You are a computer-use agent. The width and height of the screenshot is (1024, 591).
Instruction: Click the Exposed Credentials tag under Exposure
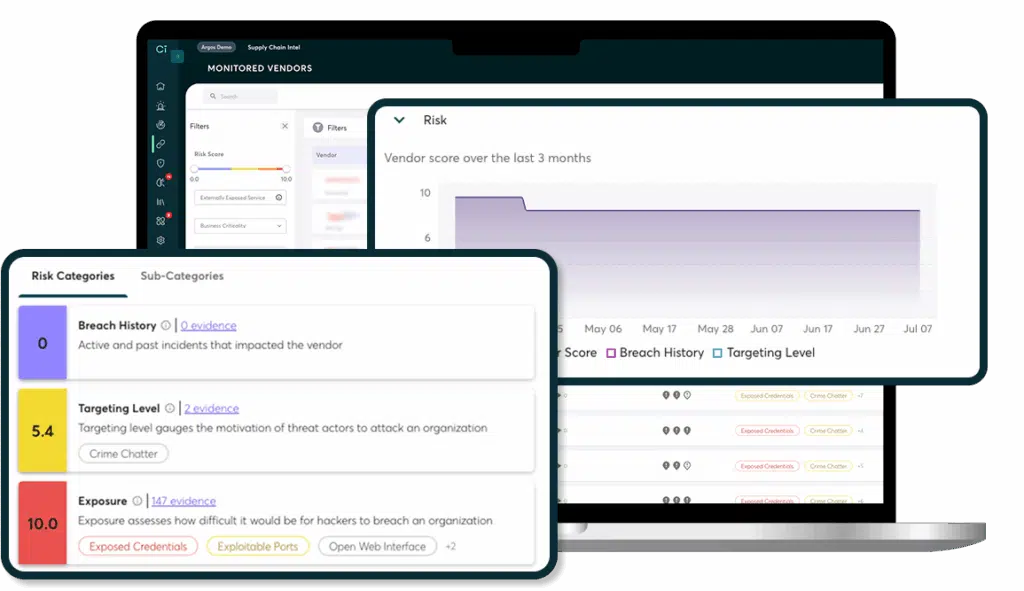coord(138,546)
